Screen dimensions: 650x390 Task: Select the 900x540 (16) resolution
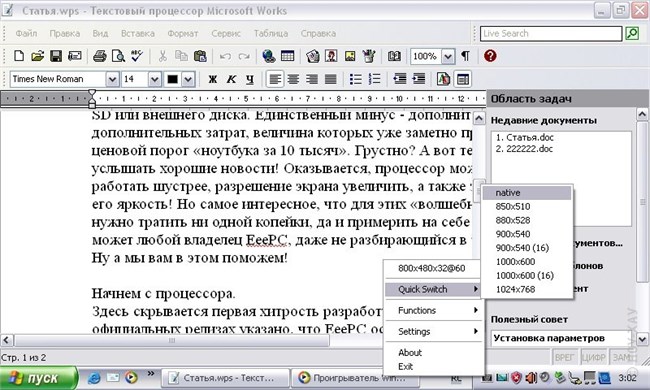pos(527,248)
